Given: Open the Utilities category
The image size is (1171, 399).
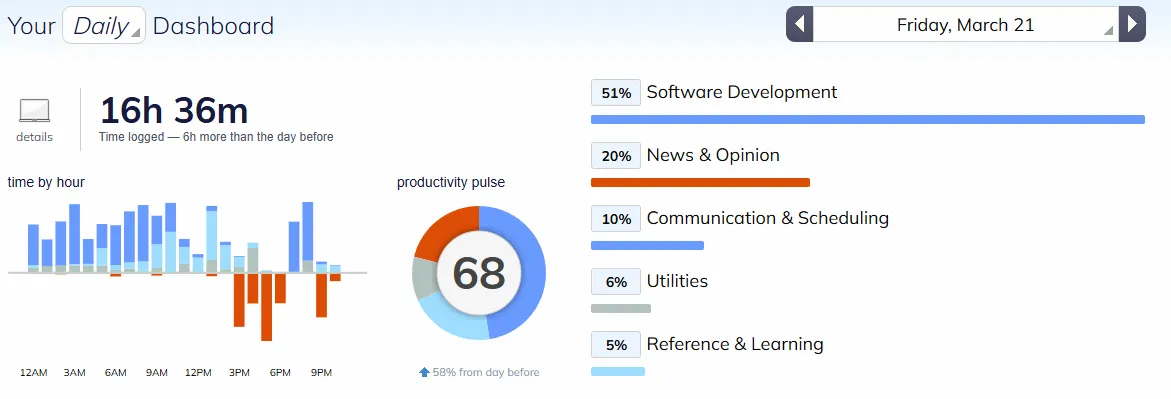Looking at the screenshot, I should [677, 281].
